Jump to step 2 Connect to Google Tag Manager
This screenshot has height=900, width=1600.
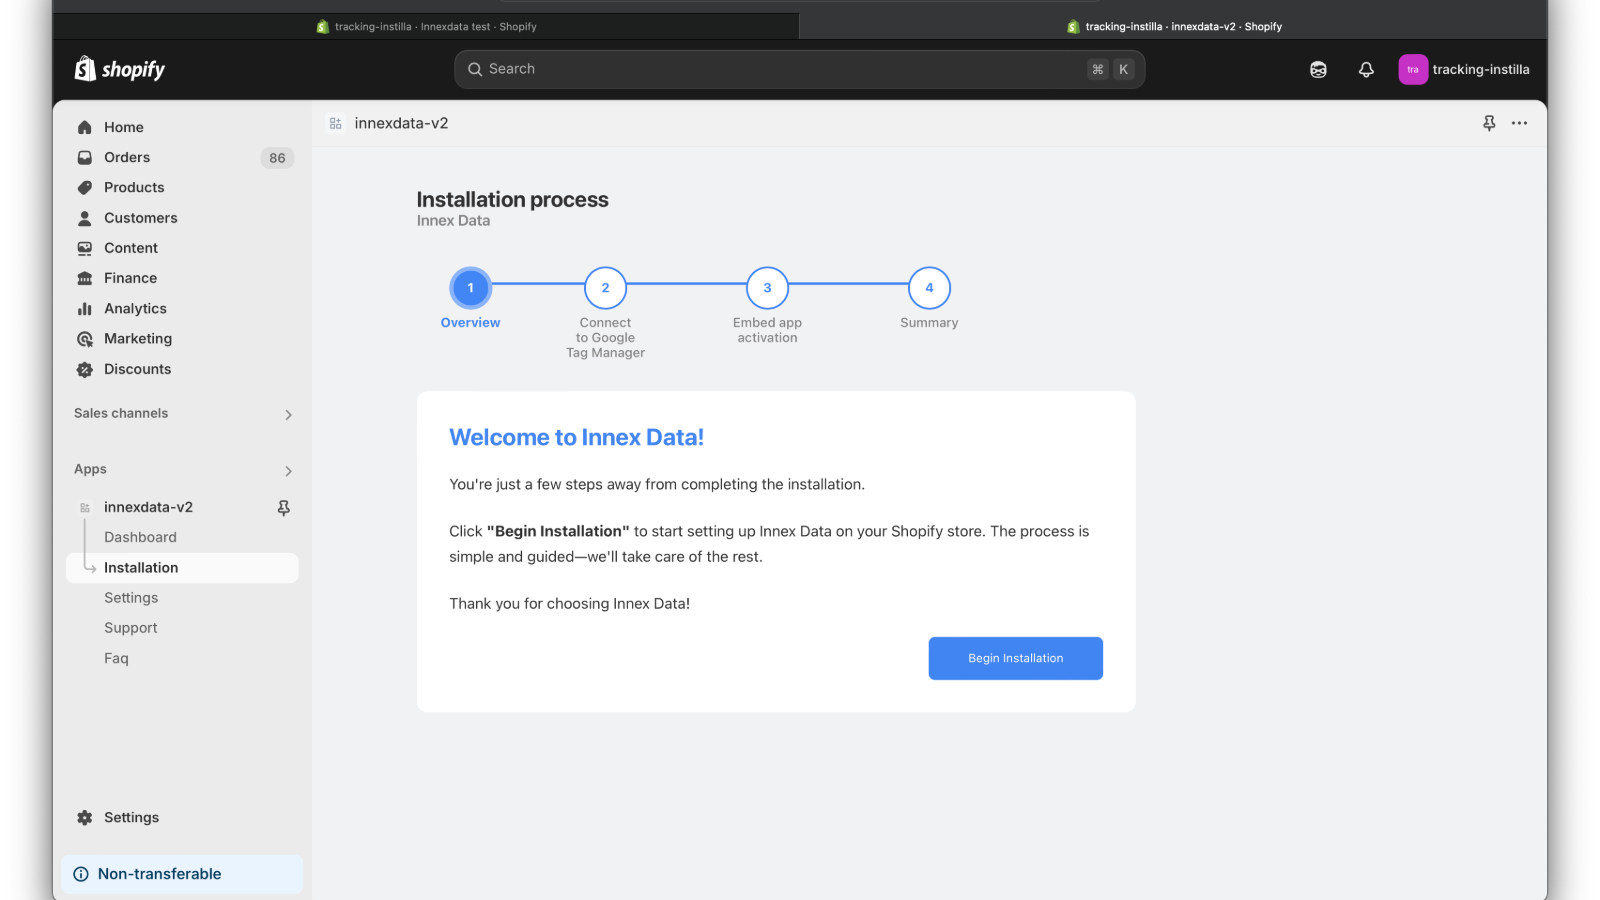pos(605,288)
